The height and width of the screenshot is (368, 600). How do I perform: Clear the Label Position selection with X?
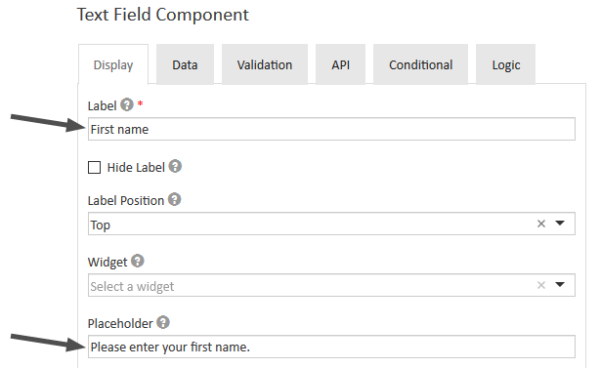coord(541,224)
